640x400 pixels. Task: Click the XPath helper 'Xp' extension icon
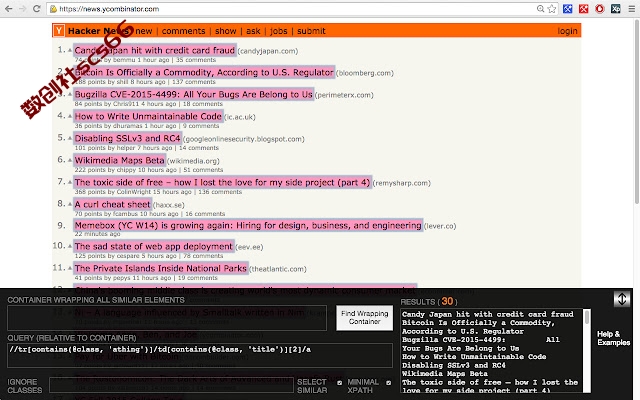pyautogui.click(x=616, y=9)
